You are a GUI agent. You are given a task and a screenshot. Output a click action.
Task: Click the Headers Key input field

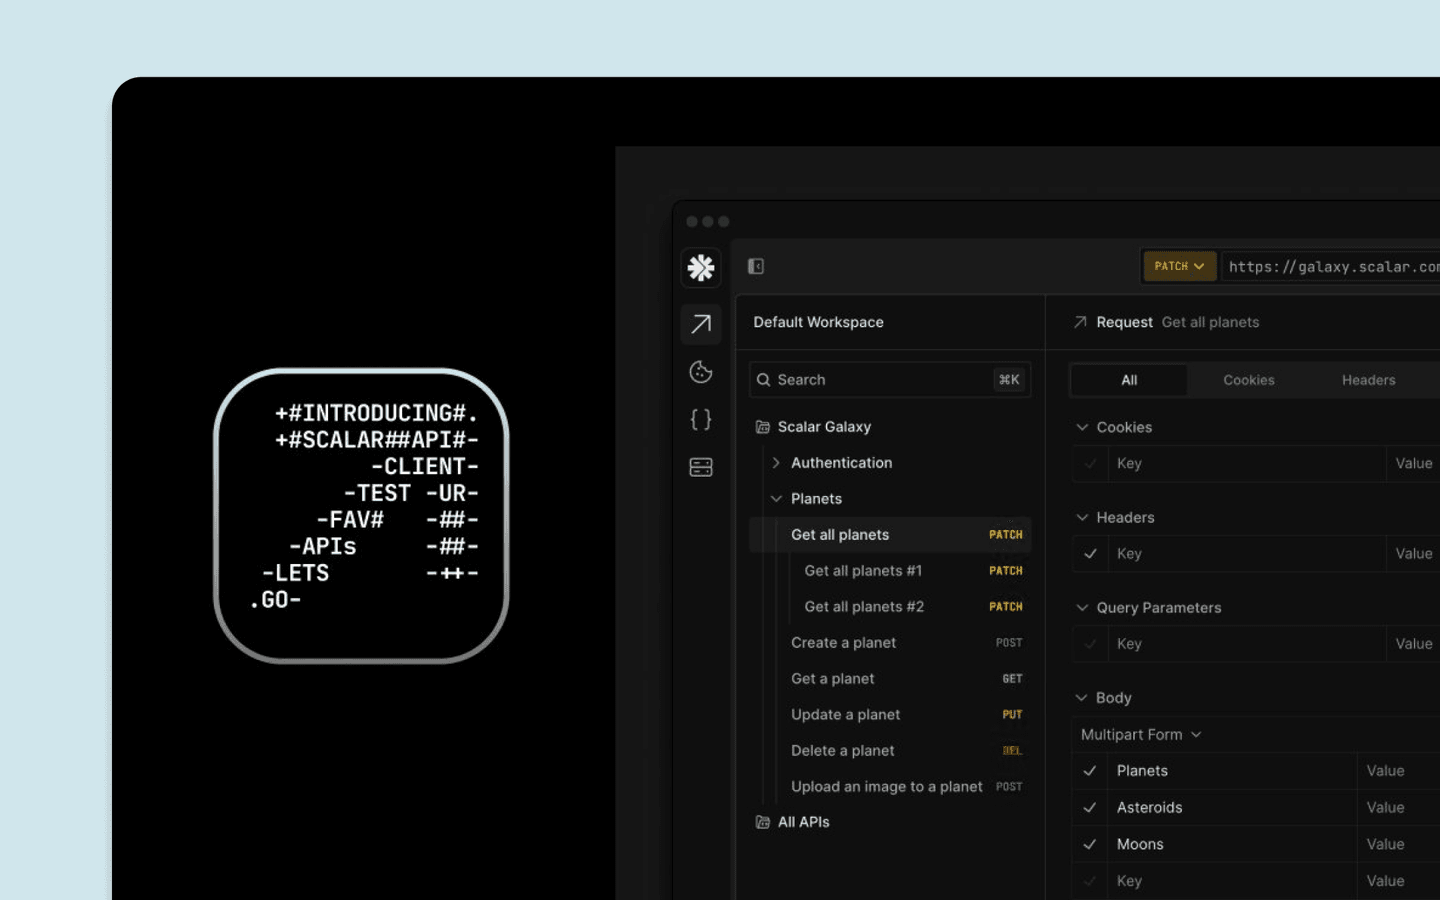[x=1247, y=553]
